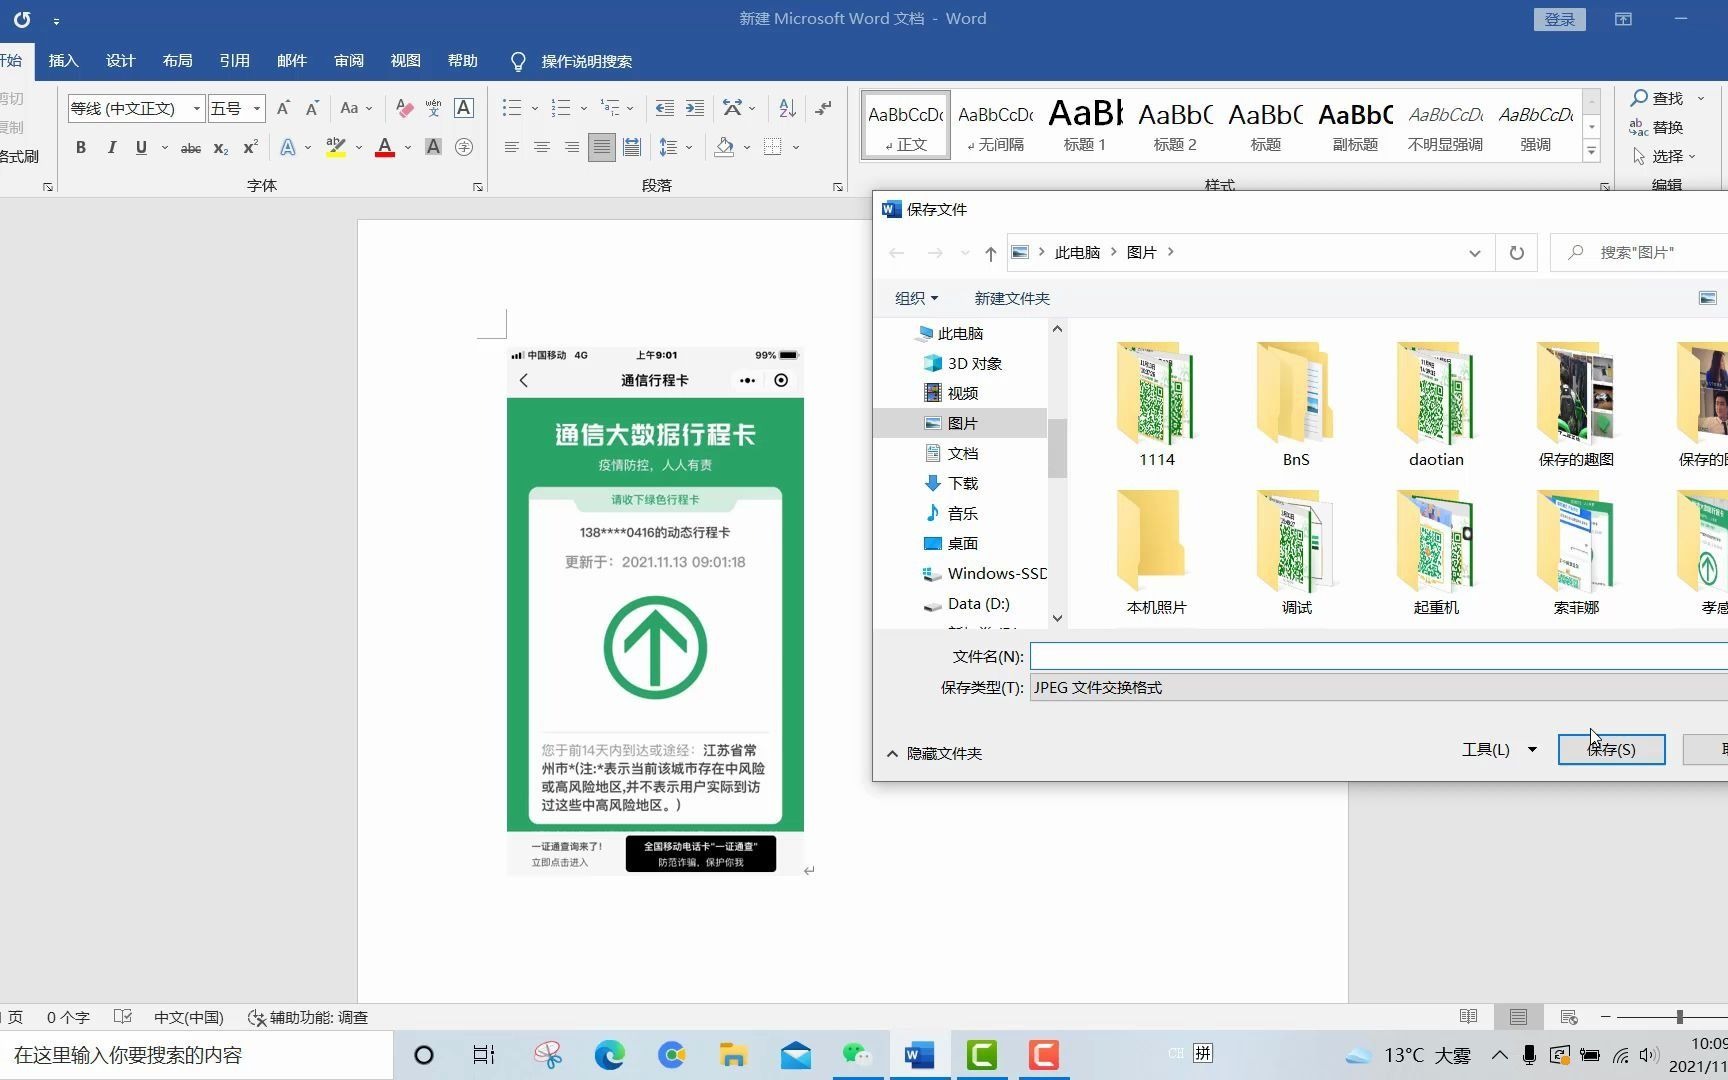Open Microsoft Edge from the taskbar
The image size is (1728, 1080).
[x=609, y=1055]
